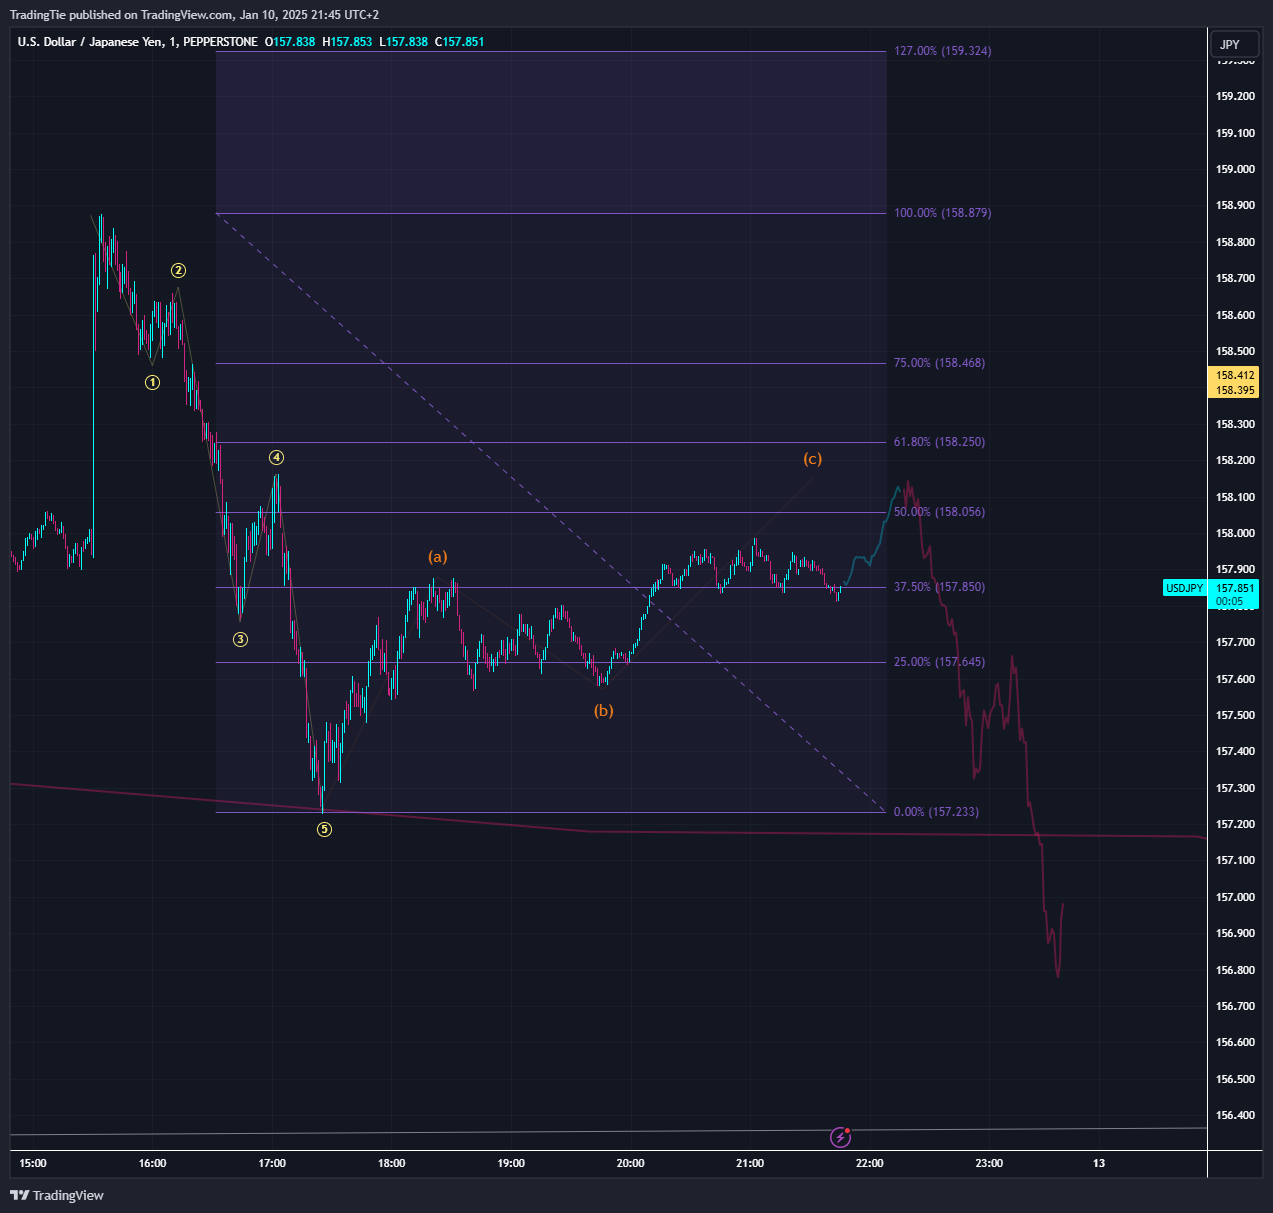1273x1213 pixels.
Task: Click the 25.00% (157.645) Fibonacci label
Action: tap(939, 662)
